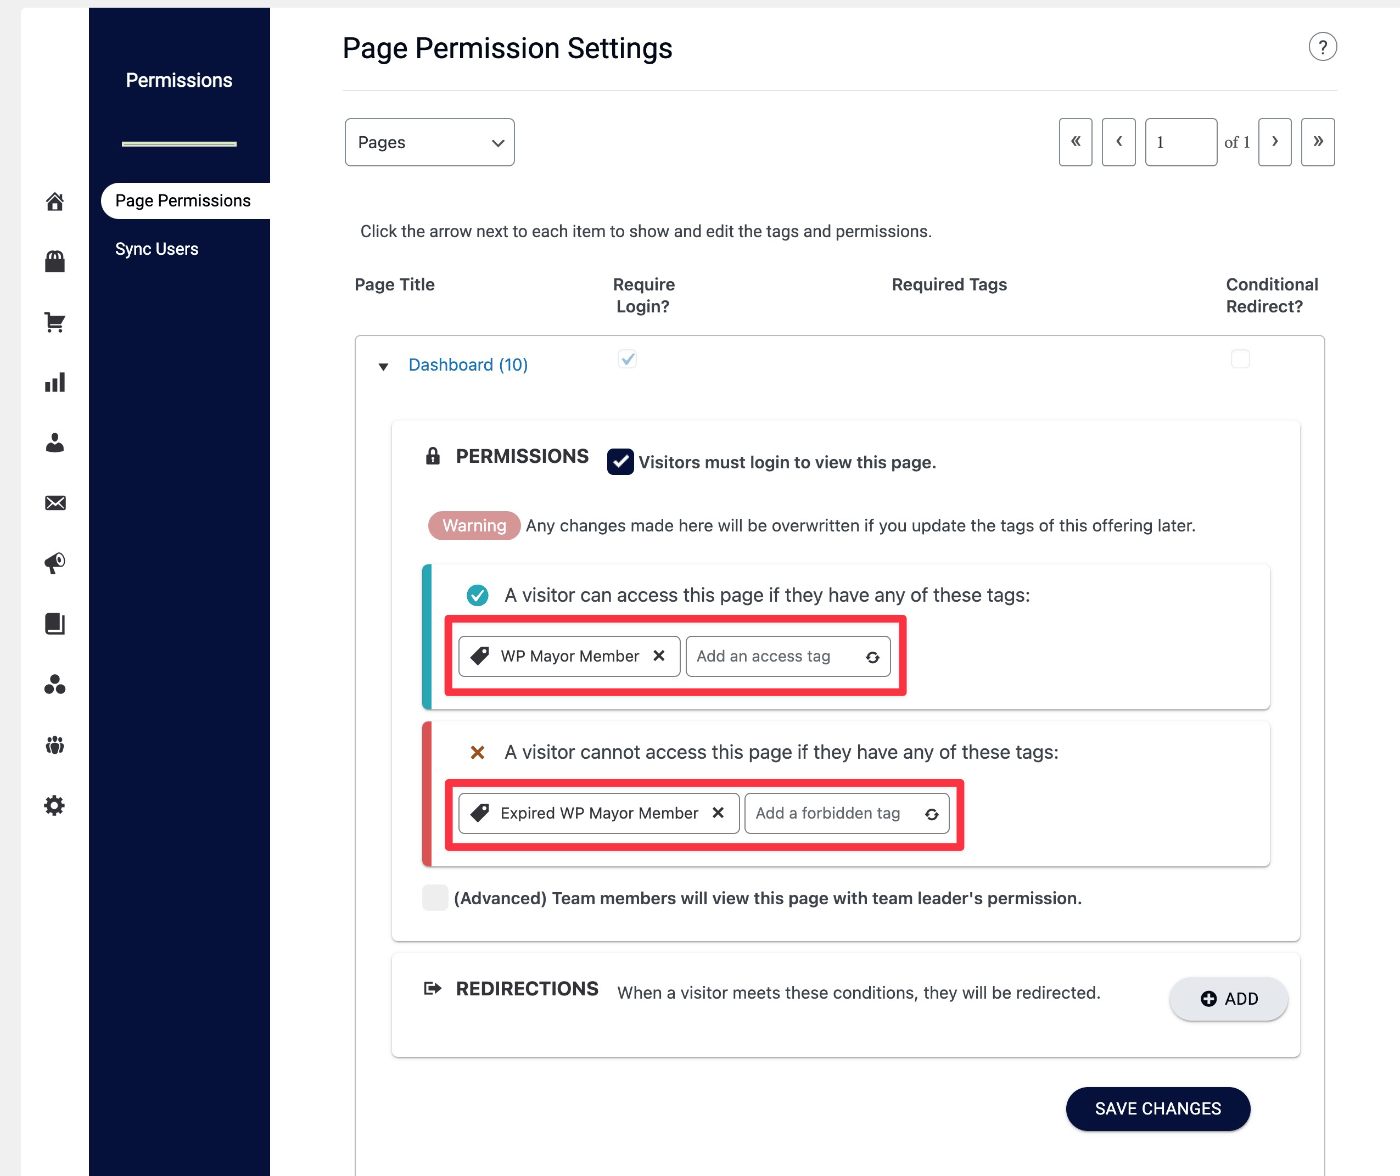Remove the WP Mayor Member tag
This screenshot has width=1400, height=1176.
click(x=659, y=656)
